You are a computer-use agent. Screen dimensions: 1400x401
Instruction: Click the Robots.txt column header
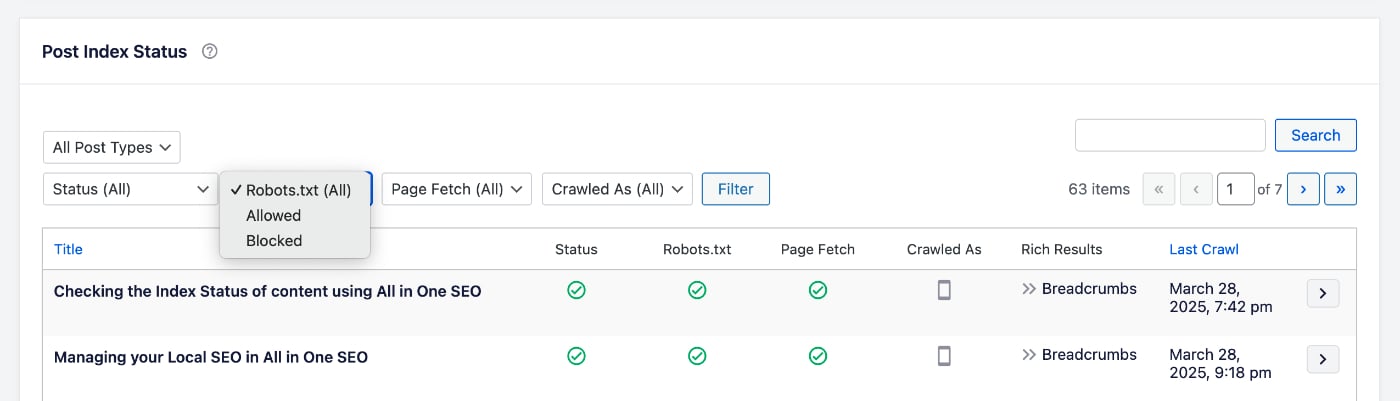pos(697,249)
